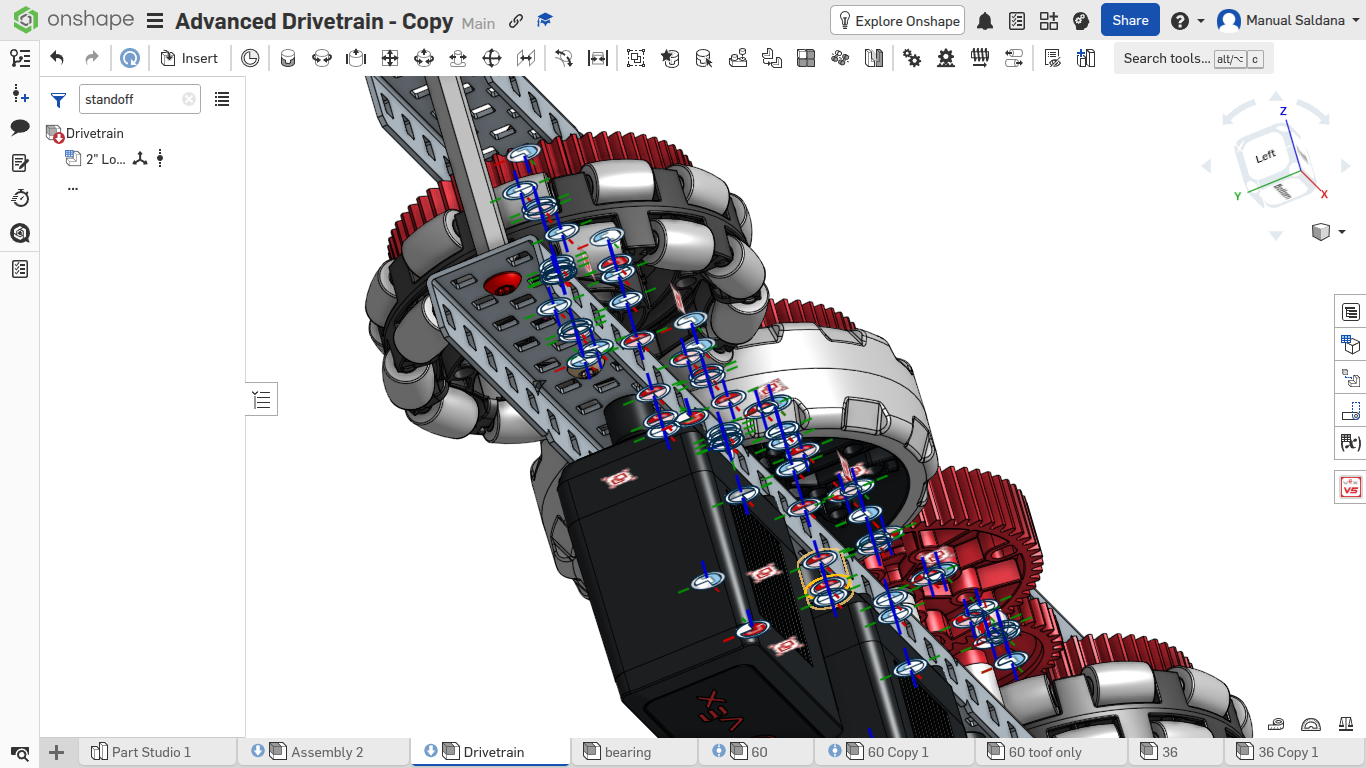Click the Replicate tool icon

tap(738, 58)
